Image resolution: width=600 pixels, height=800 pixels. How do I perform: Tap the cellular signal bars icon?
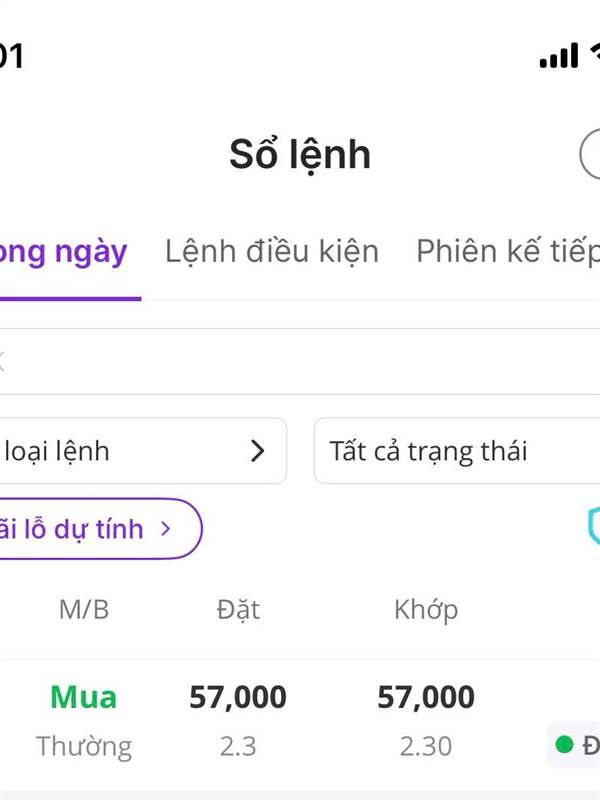pyautogui.click(x=559, y=56)
